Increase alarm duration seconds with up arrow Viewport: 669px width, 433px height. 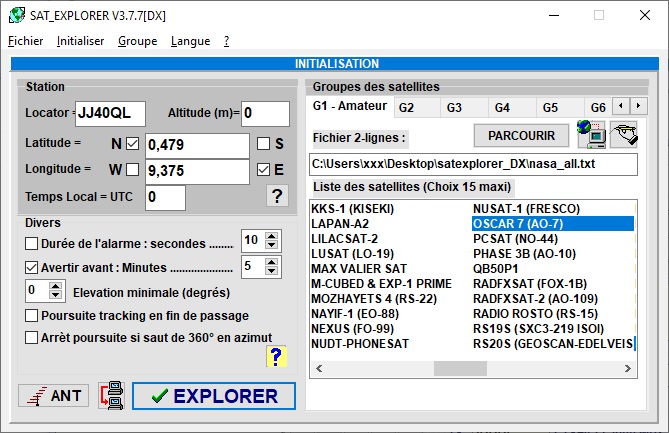271,235
